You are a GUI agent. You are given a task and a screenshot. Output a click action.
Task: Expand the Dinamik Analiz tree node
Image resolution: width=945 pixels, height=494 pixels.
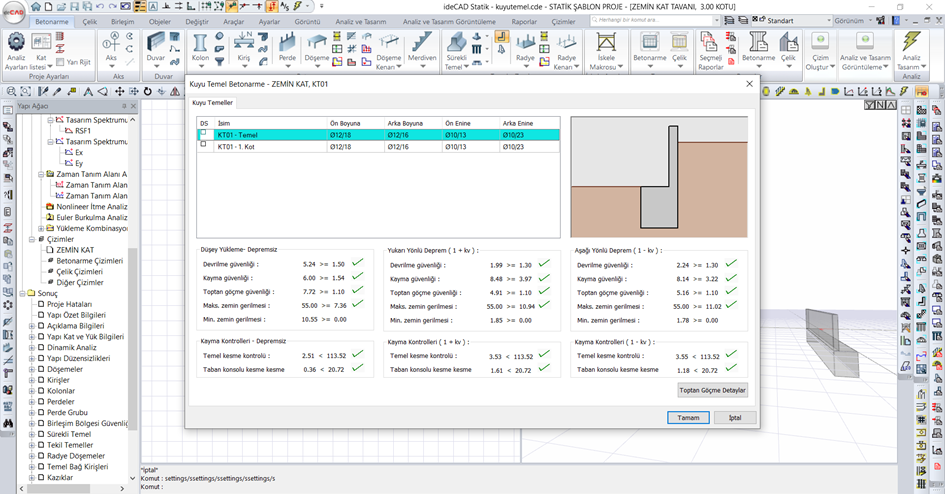32,348
